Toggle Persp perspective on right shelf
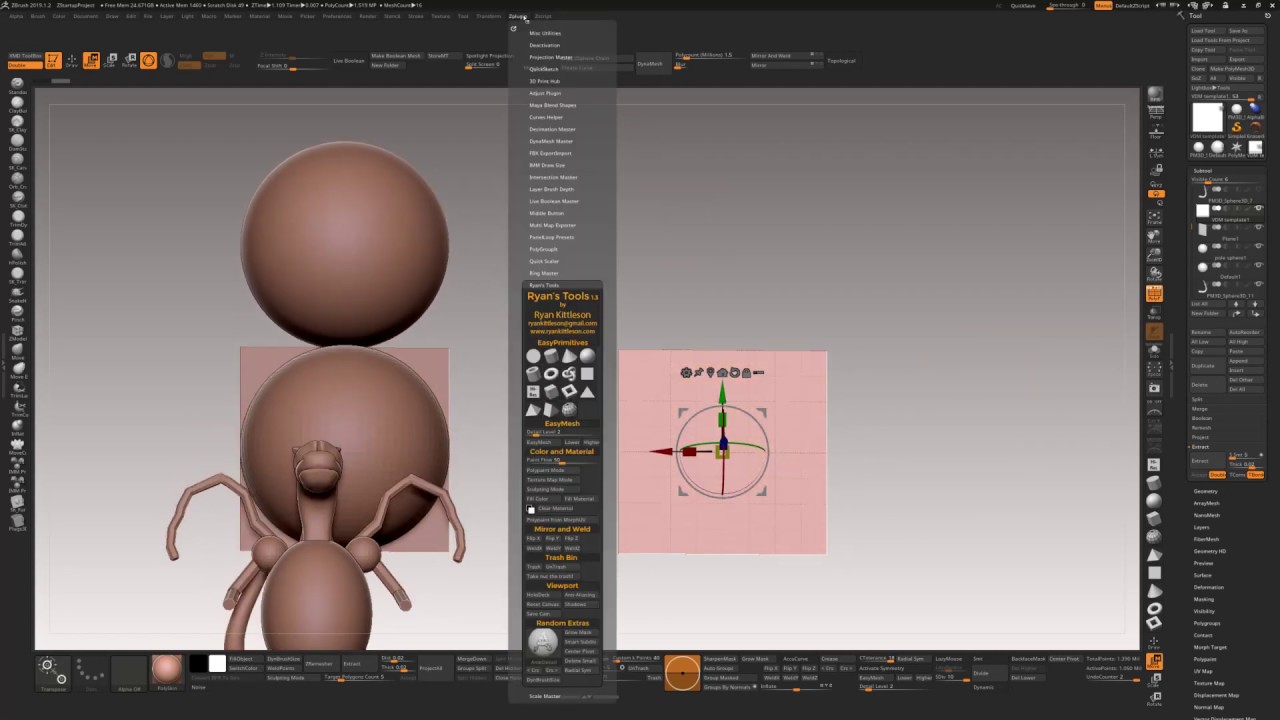The width and height of the screenshot is (1280, 720). (x=1155, y=111)
